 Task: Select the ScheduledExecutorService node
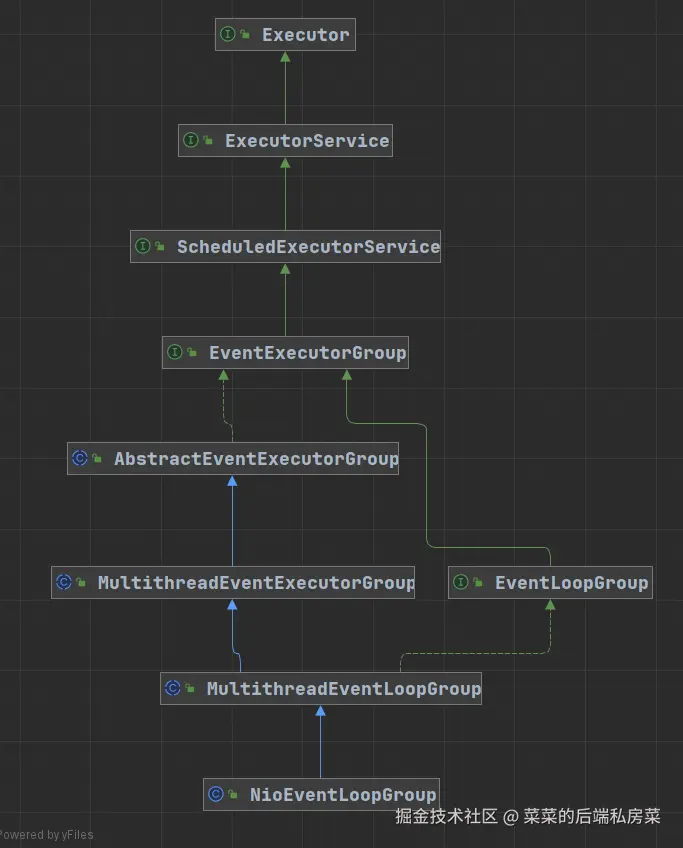(285, 247)
